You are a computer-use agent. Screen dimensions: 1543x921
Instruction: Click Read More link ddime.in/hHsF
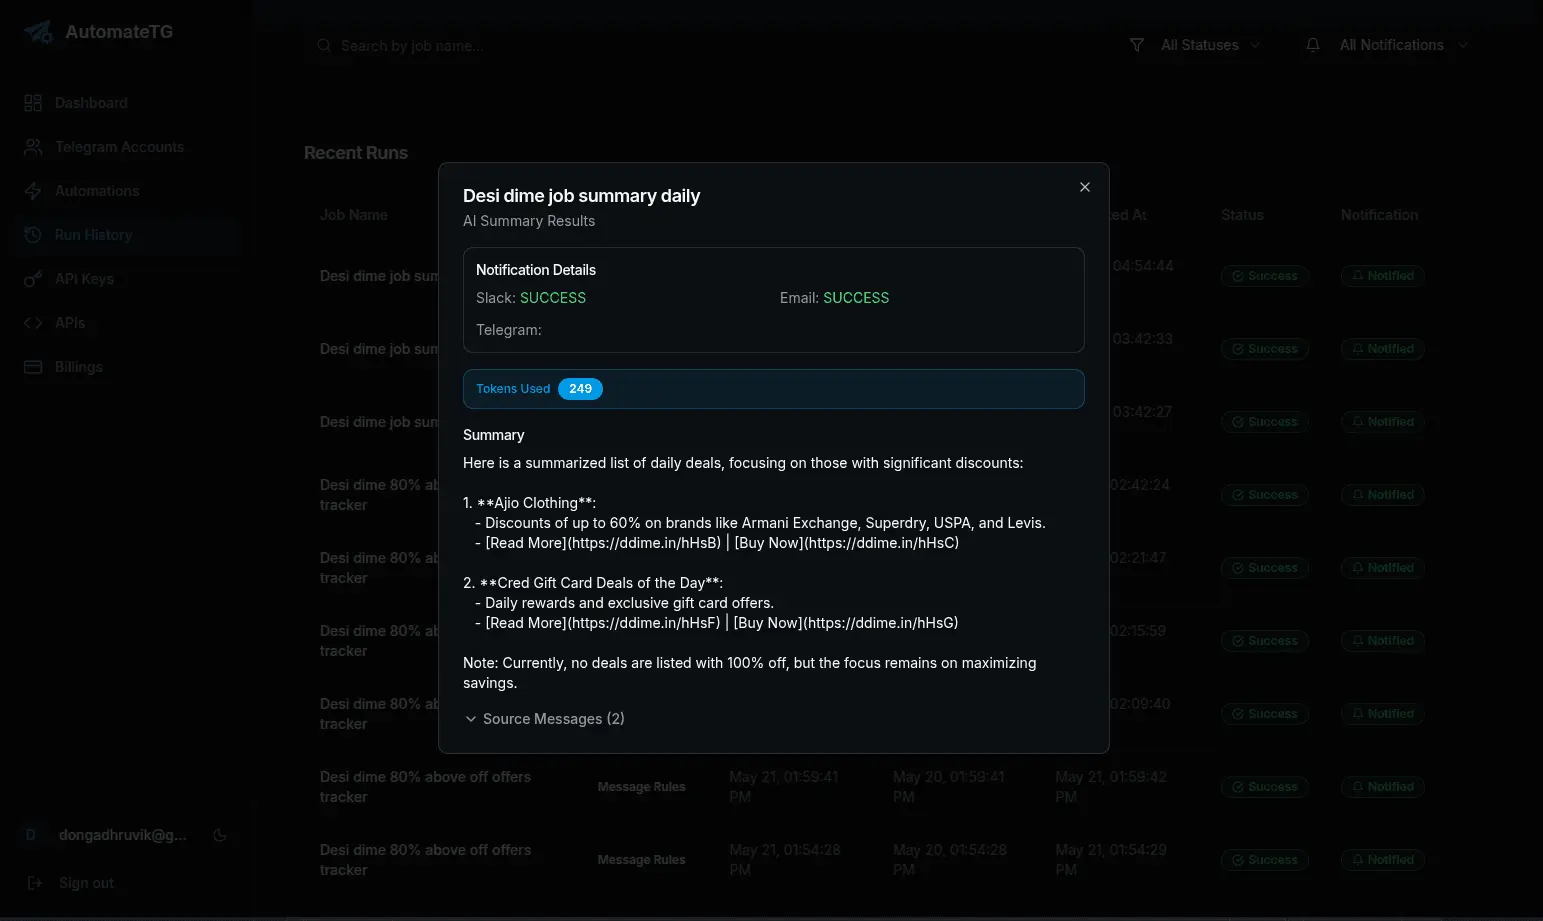[x=603, y=623]
